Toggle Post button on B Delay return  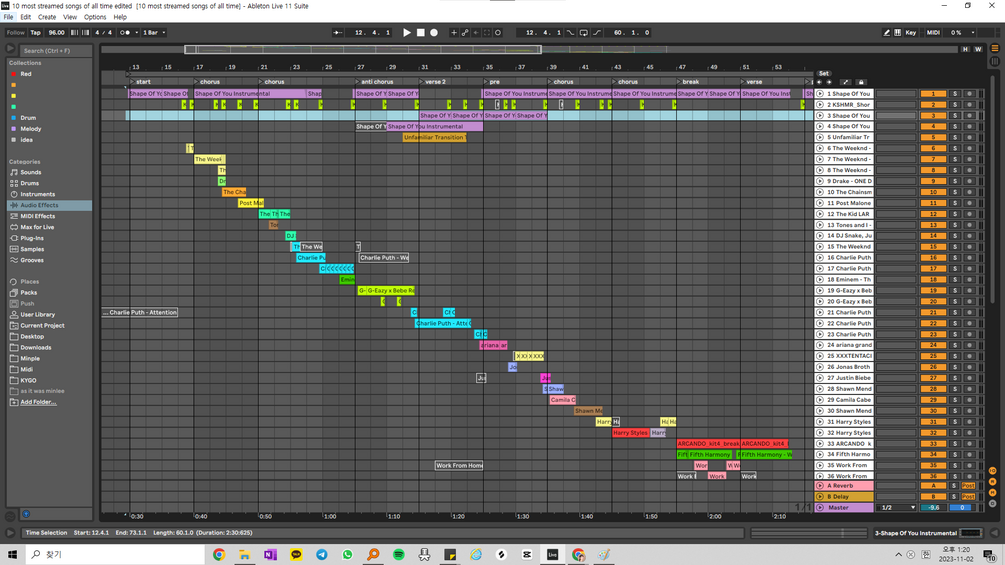tap(968, 496)
